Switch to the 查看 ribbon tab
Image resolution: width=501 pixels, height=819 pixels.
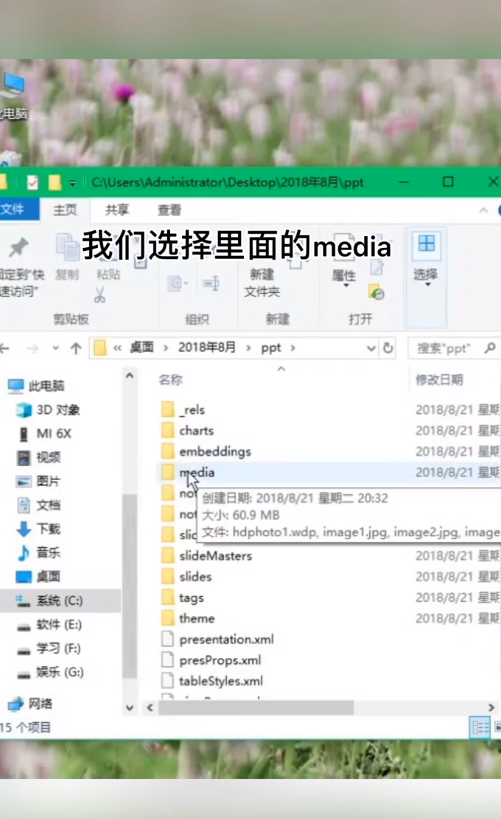pyautogui.click(x=169, y=210)
